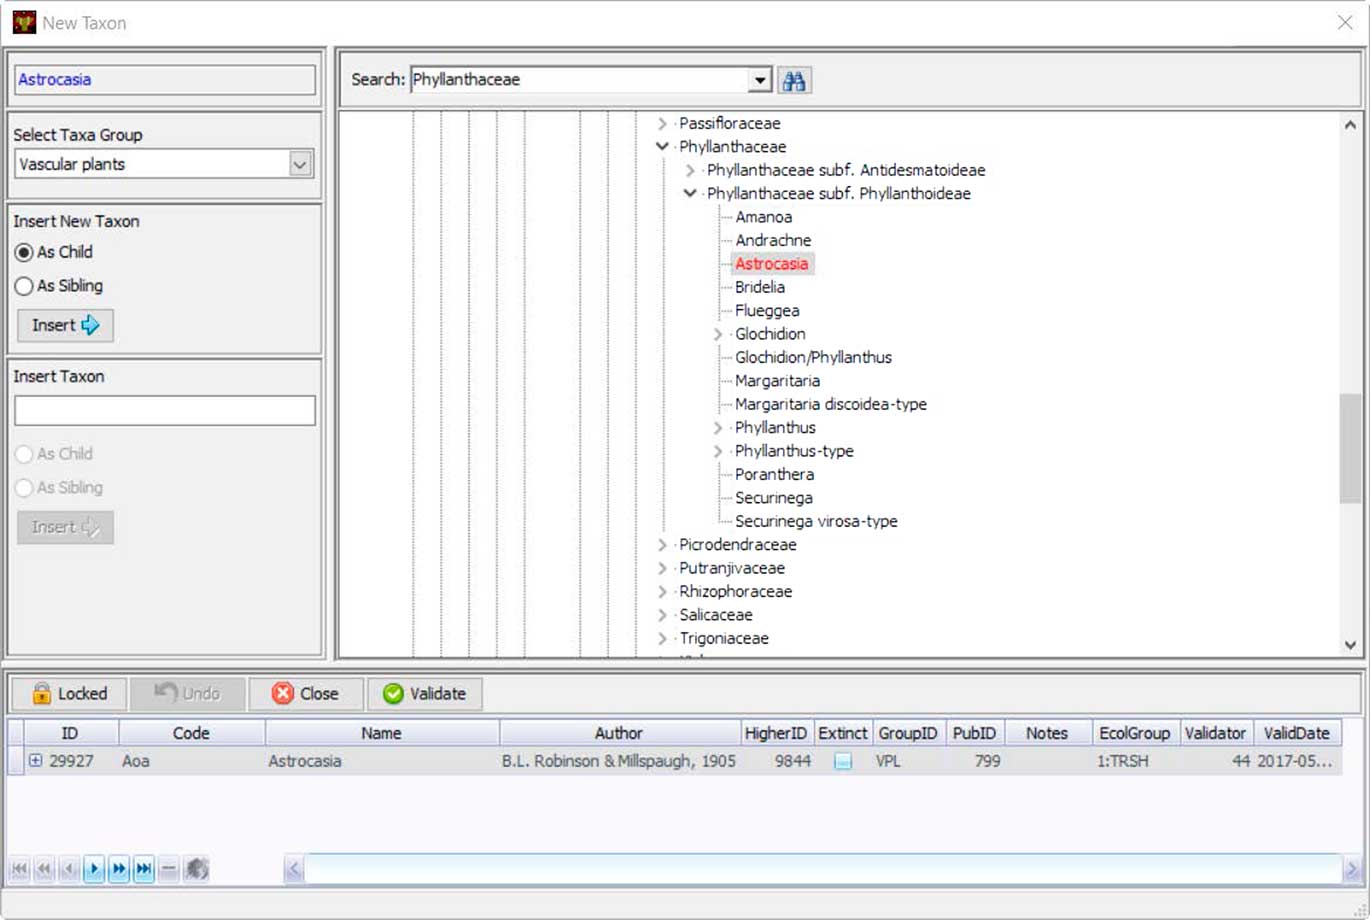The height and width of the screenshot is (920, 1370).
Task: Open the Select Taxa Group dropdown
Action: 300,164
